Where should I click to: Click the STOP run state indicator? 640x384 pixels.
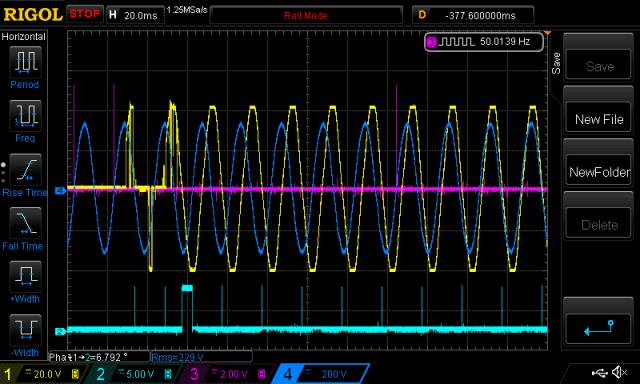coord(85,14)
